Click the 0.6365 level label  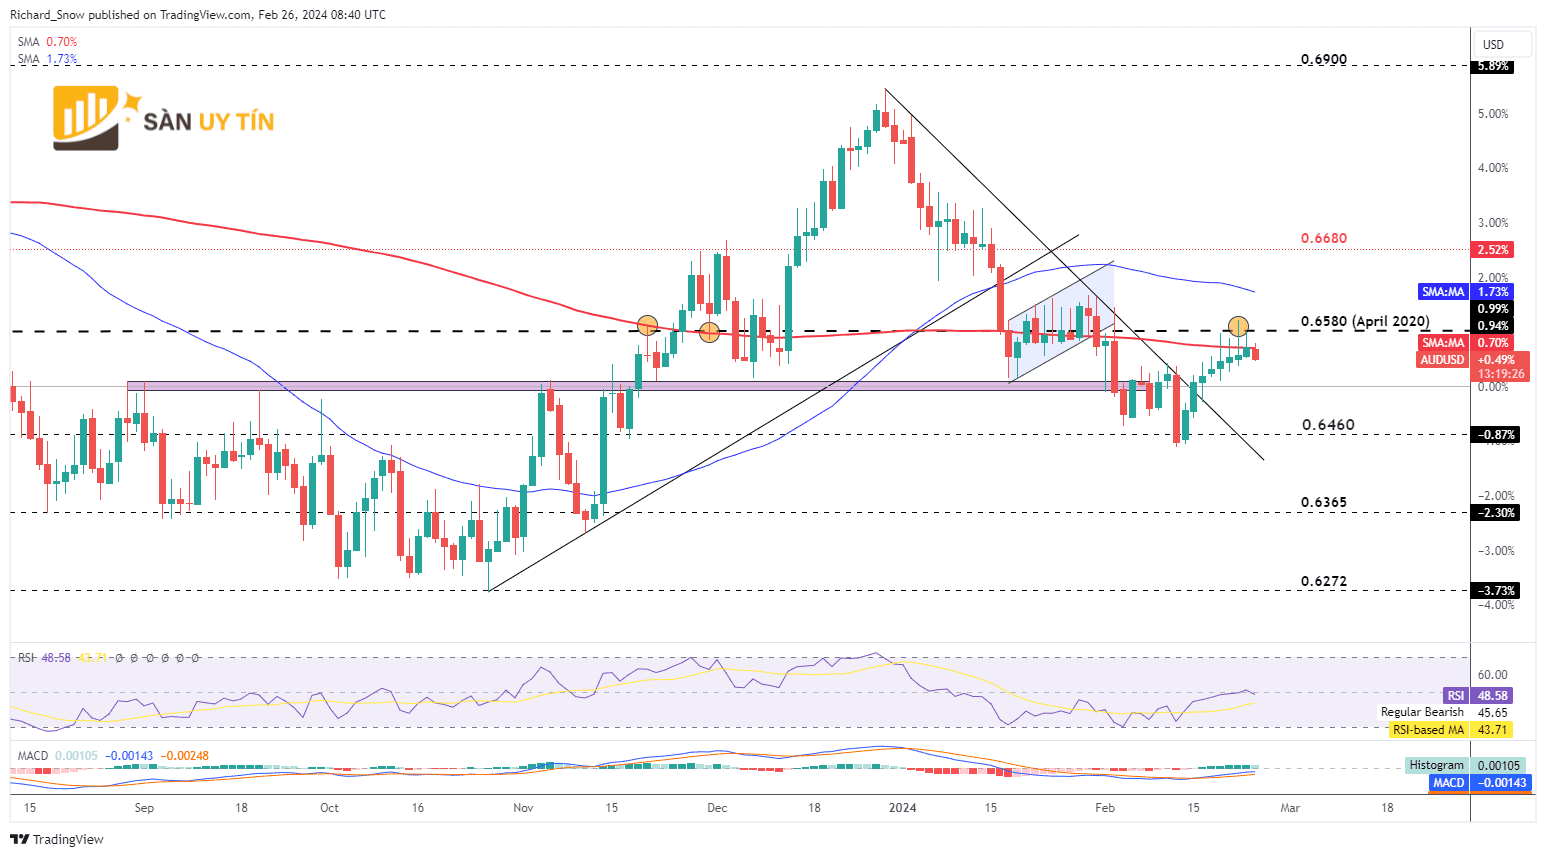click(x=1324, y=502)
